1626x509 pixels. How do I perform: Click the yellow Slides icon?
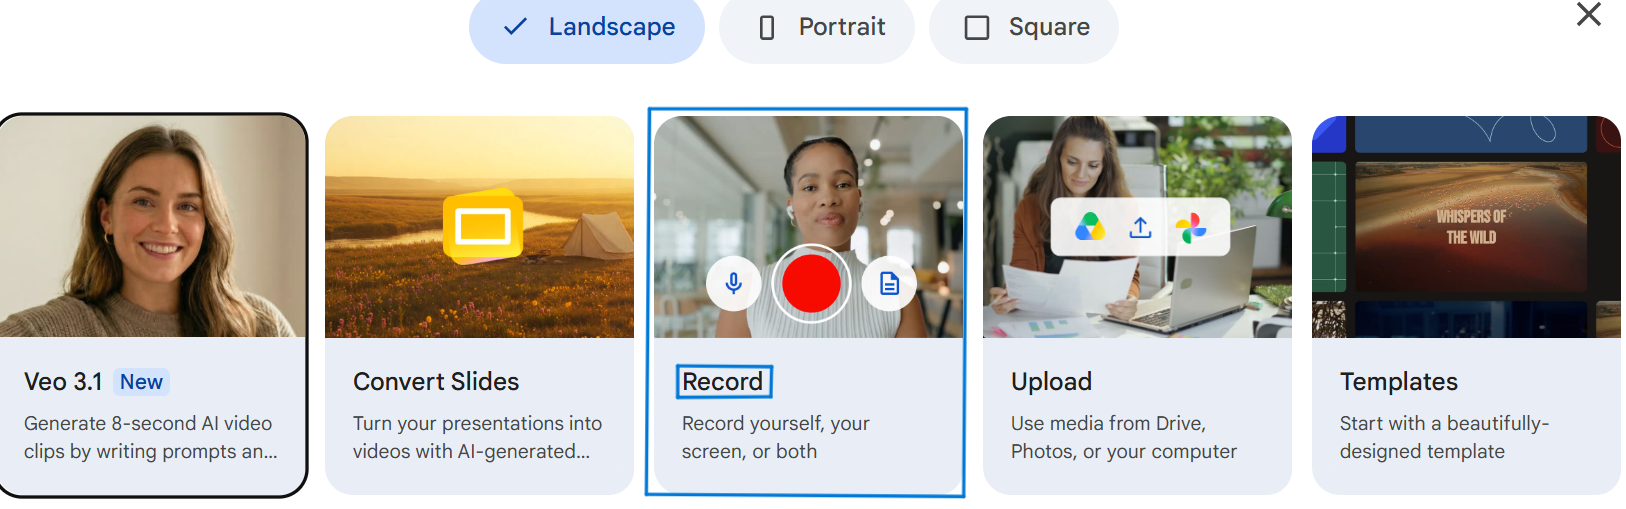click(483, 227)
